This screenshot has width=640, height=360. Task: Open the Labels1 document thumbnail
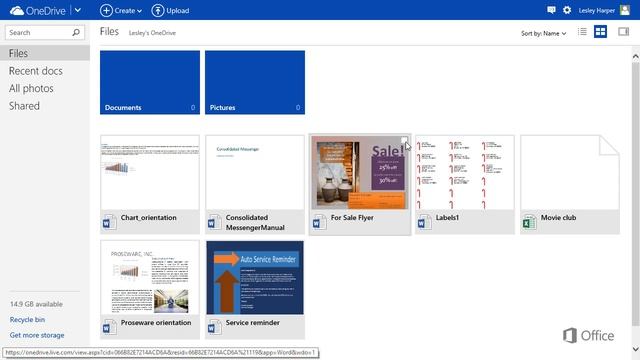465,173
